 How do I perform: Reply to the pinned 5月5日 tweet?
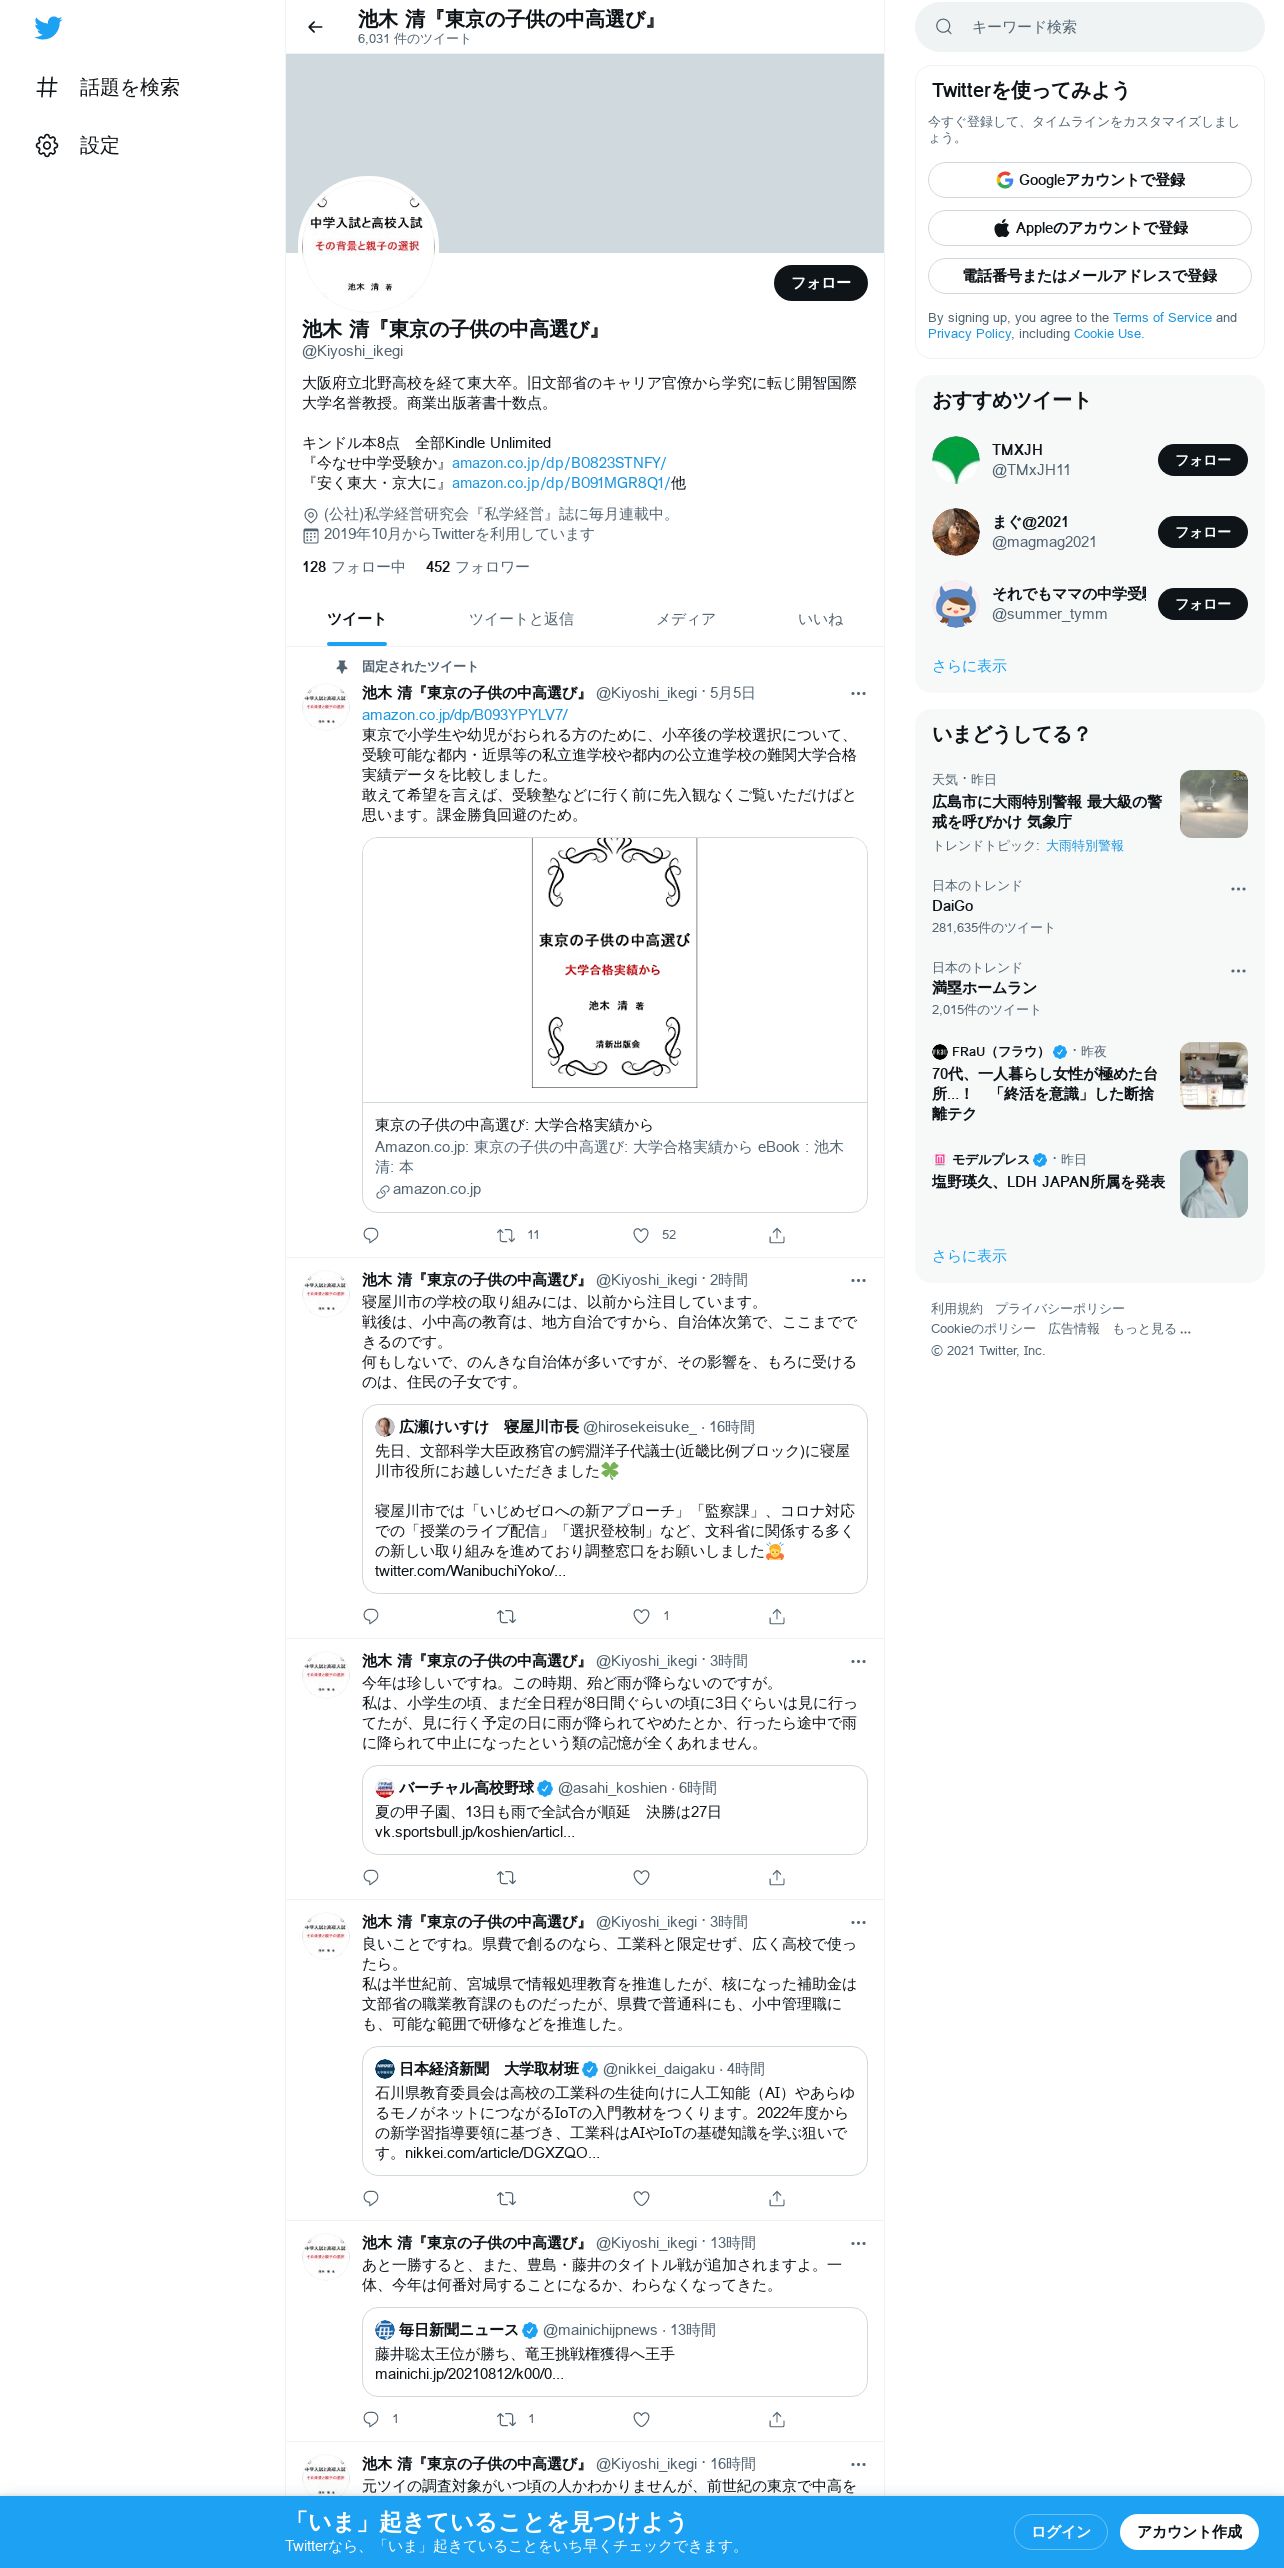[371, 1235]
